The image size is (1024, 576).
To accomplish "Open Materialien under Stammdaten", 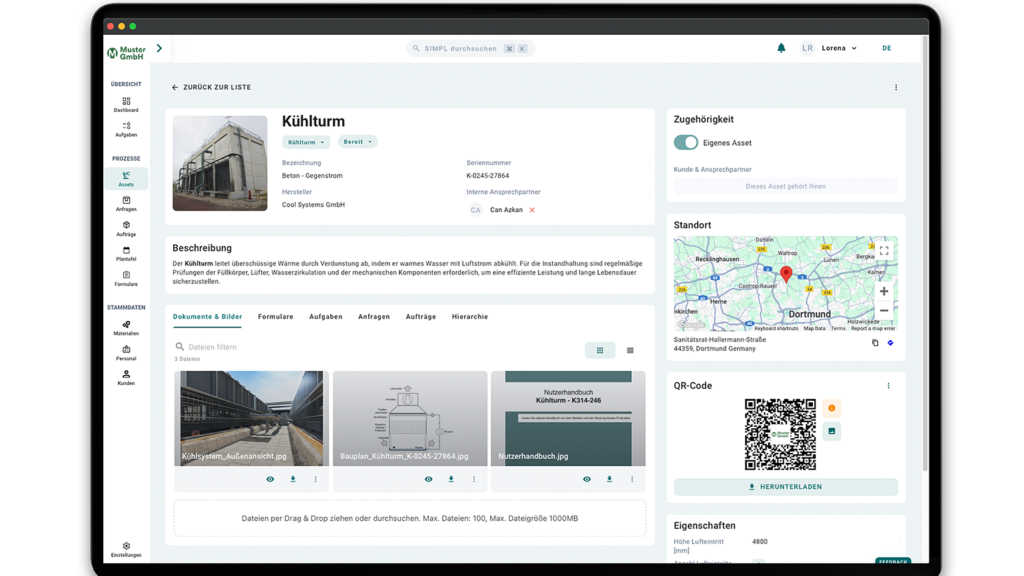I will point(125,327).
